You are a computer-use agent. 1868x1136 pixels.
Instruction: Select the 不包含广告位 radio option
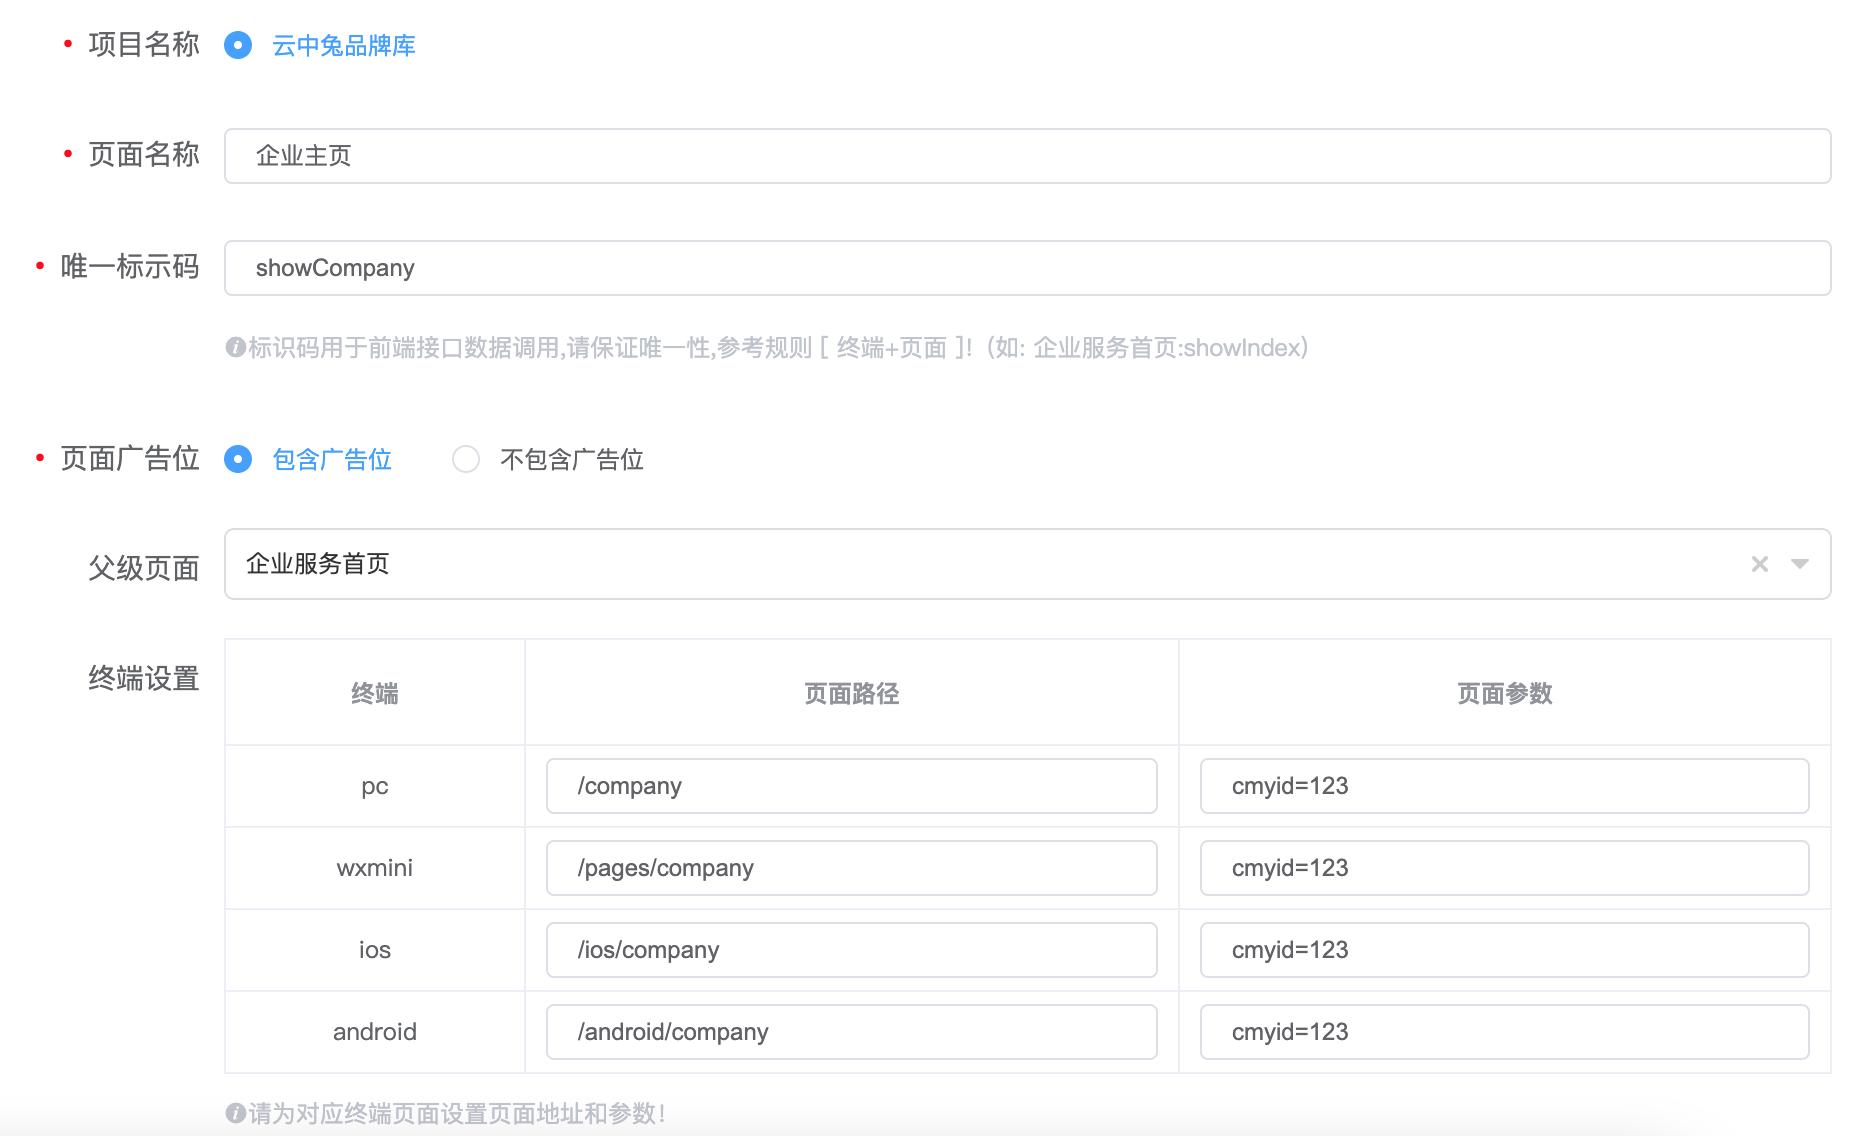pos(465,460)
